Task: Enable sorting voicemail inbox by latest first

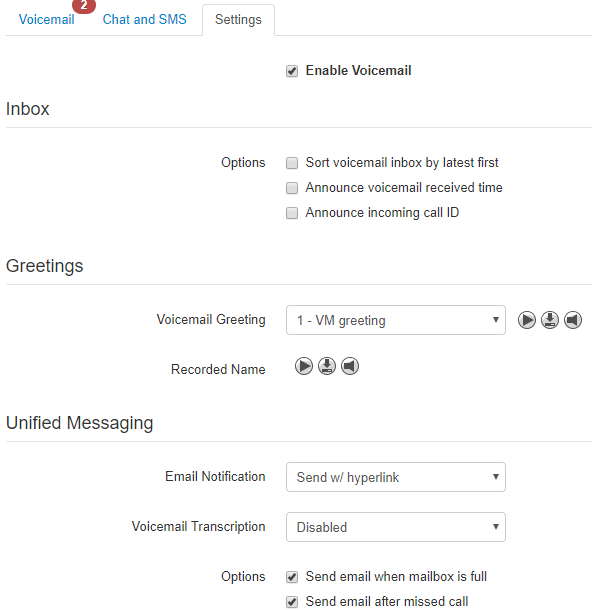Action: pyautogui.click(x=292, y=163)
